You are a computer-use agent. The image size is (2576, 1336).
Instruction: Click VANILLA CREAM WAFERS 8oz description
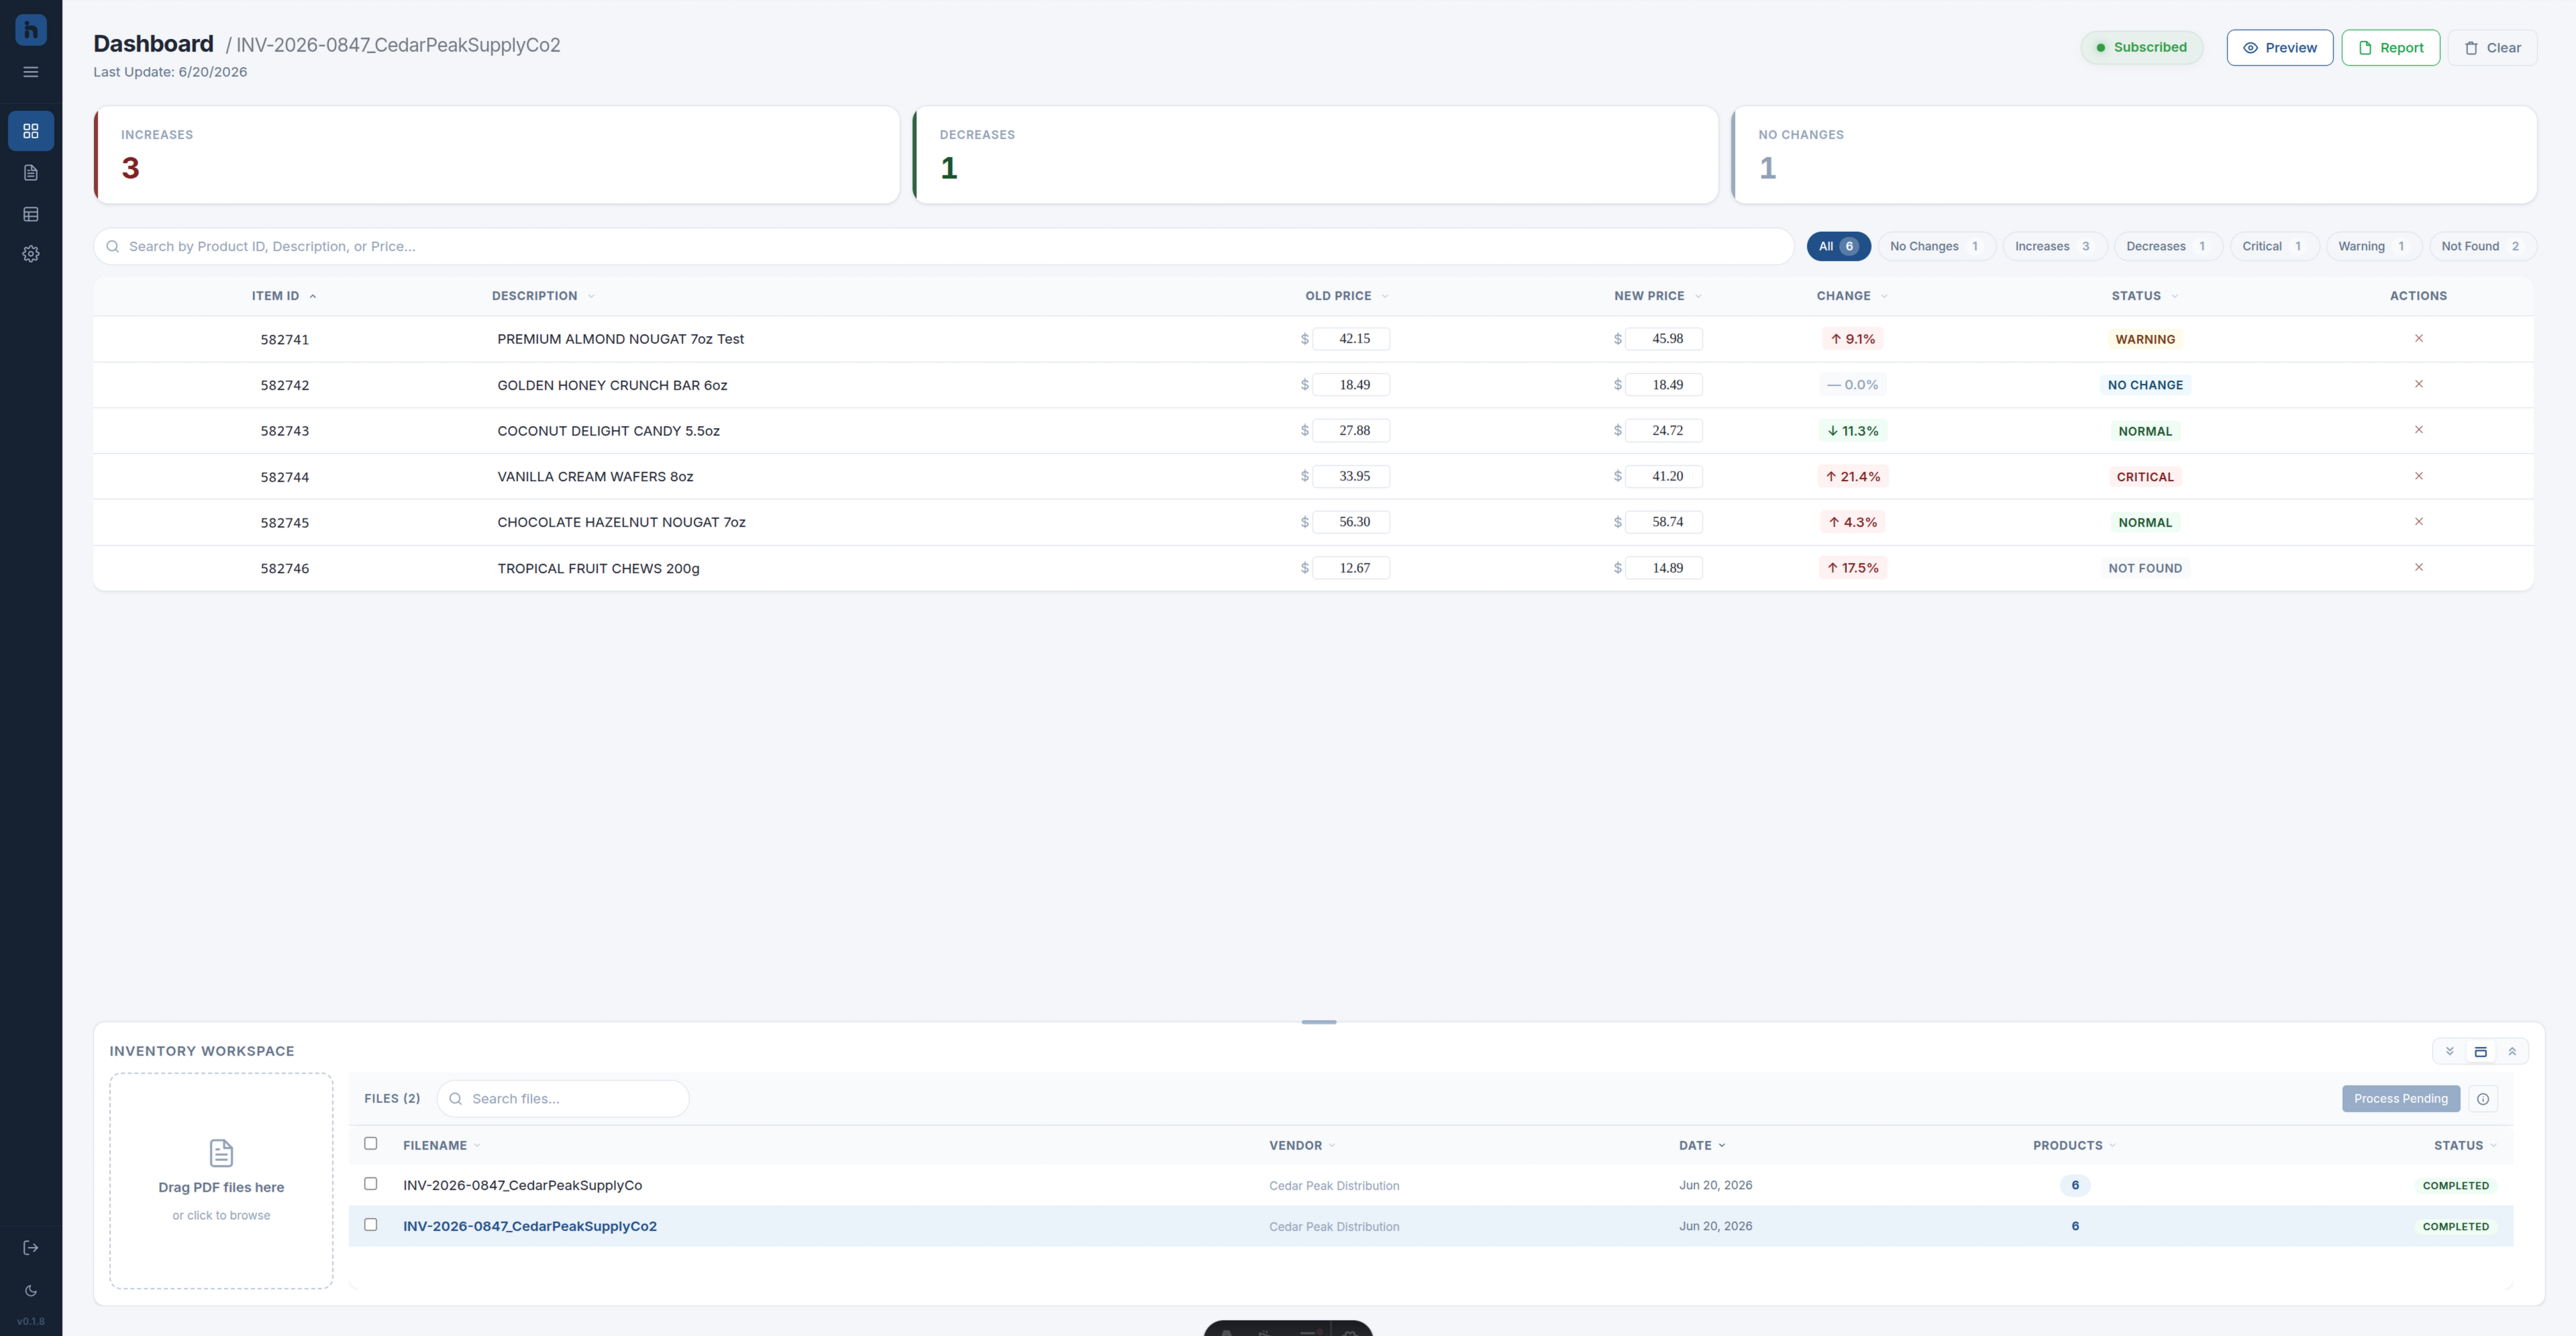(595, 477)
